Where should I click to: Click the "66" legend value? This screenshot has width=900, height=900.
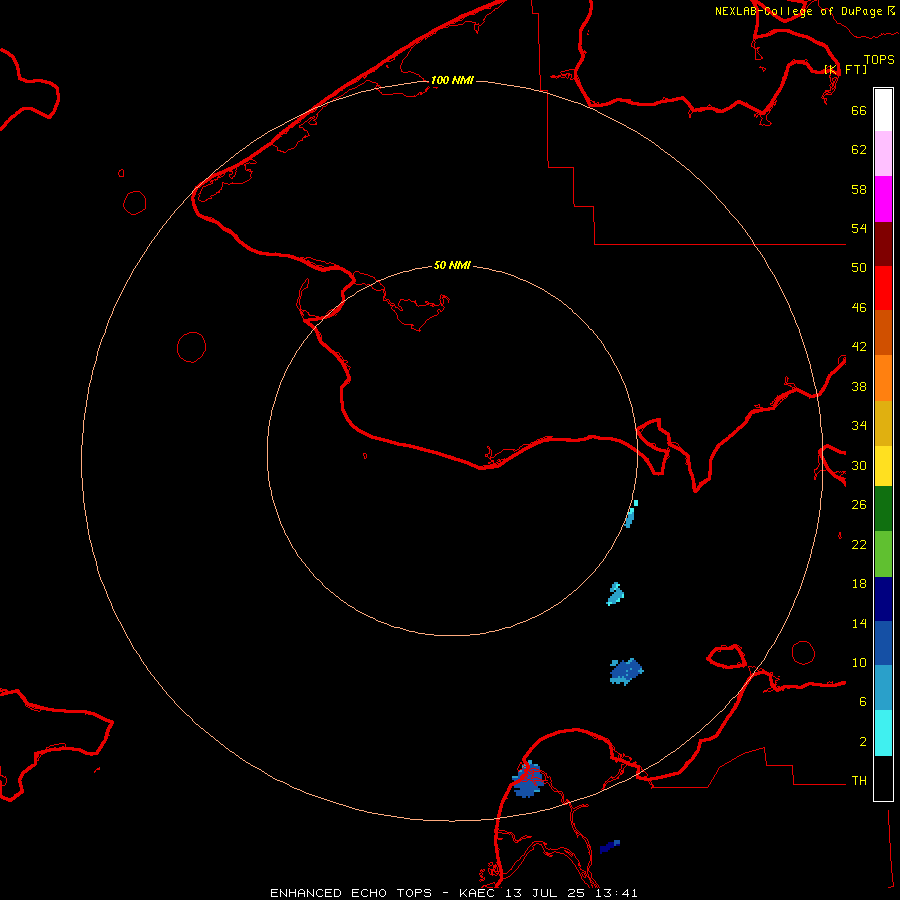click(x=859, y=110)
